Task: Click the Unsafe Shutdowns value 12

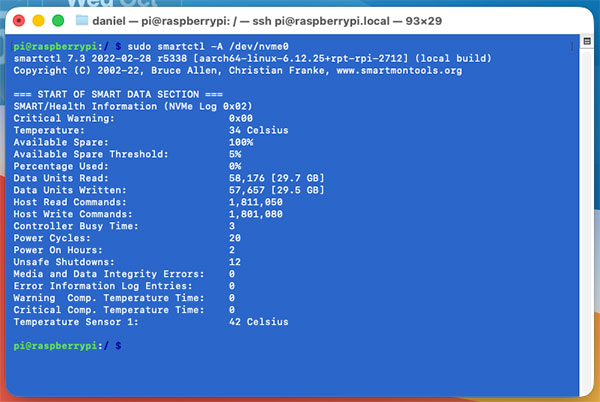Action: coord(235,262)
